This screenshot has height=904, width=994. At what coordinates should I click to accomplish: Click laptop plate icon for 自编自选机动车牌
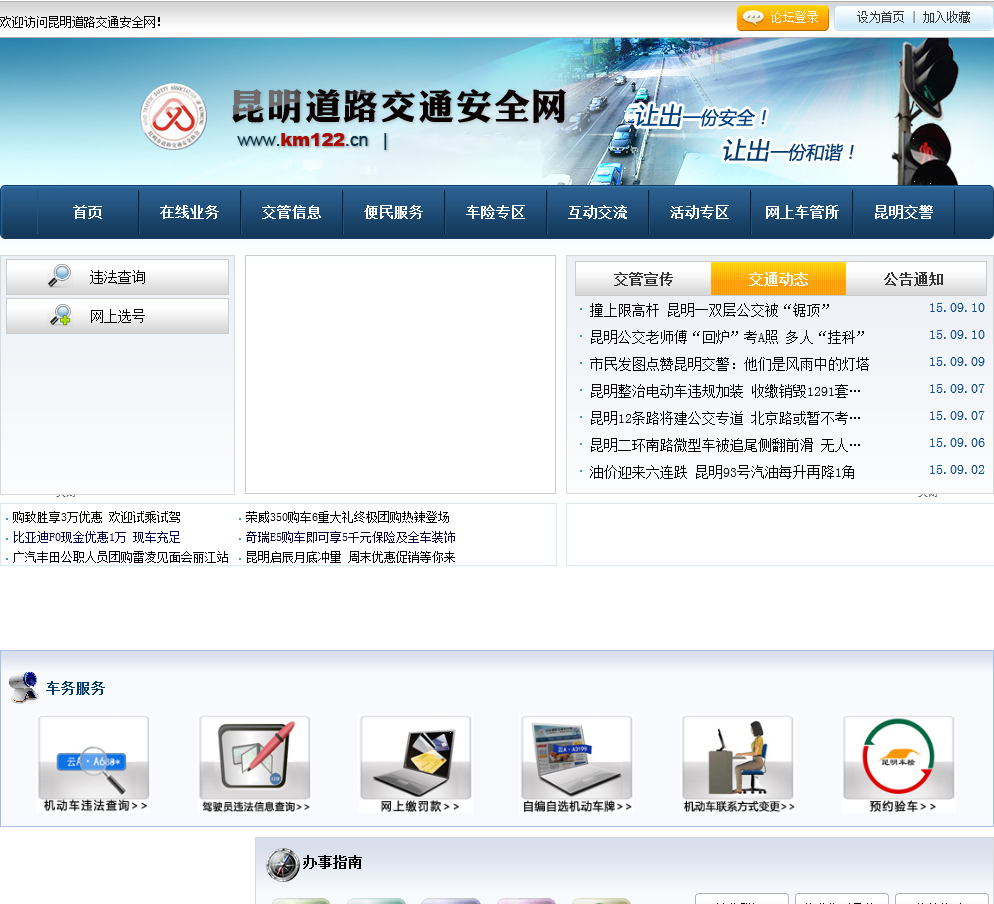(577, 757)
